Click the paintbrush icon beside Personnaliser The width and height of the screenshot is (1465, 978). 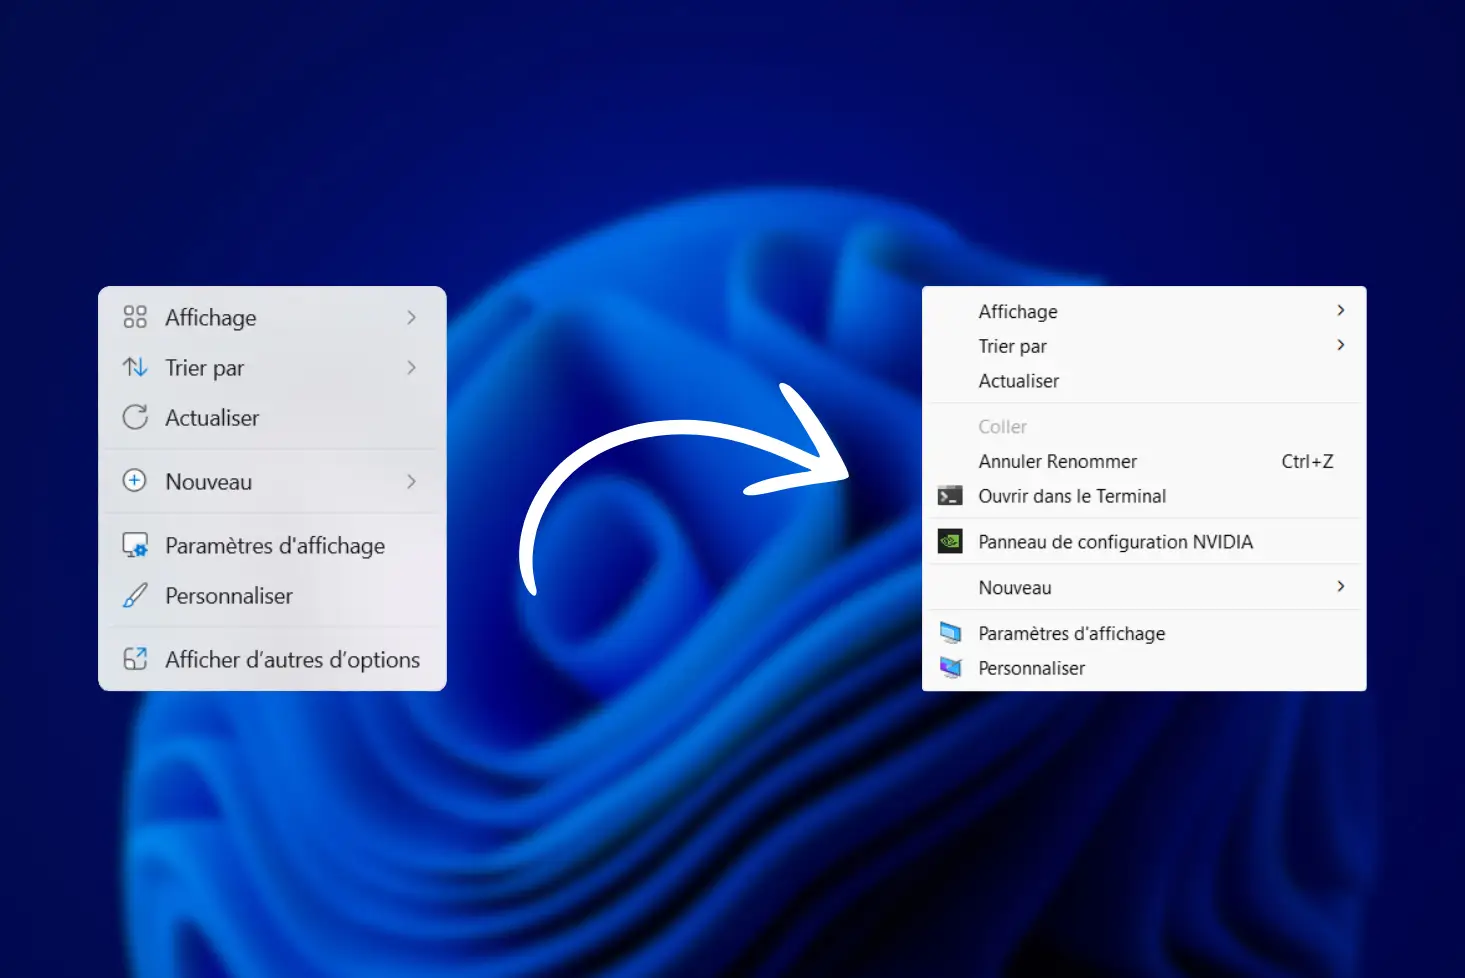coord(135,596)
